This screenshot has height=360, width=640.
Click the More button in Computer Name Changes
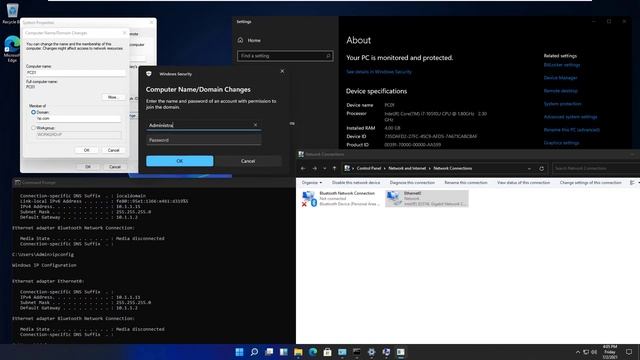pyautogui.click(x=113, y=97)
